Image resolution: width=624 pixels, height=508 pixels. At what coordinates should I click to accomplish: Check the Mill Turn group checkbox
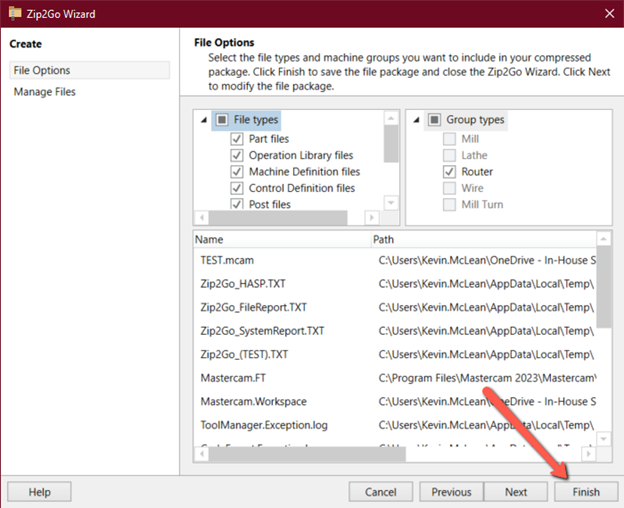coord(449,204)
